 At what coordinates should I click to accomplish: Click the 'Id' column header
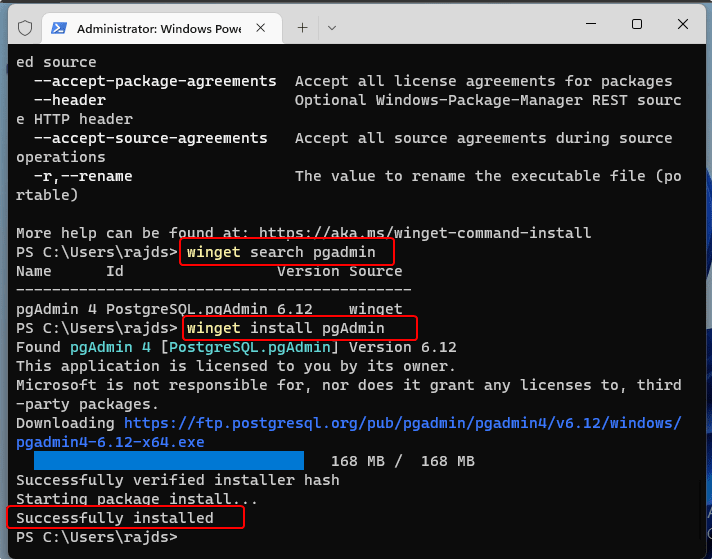click(x=115, y=271)
